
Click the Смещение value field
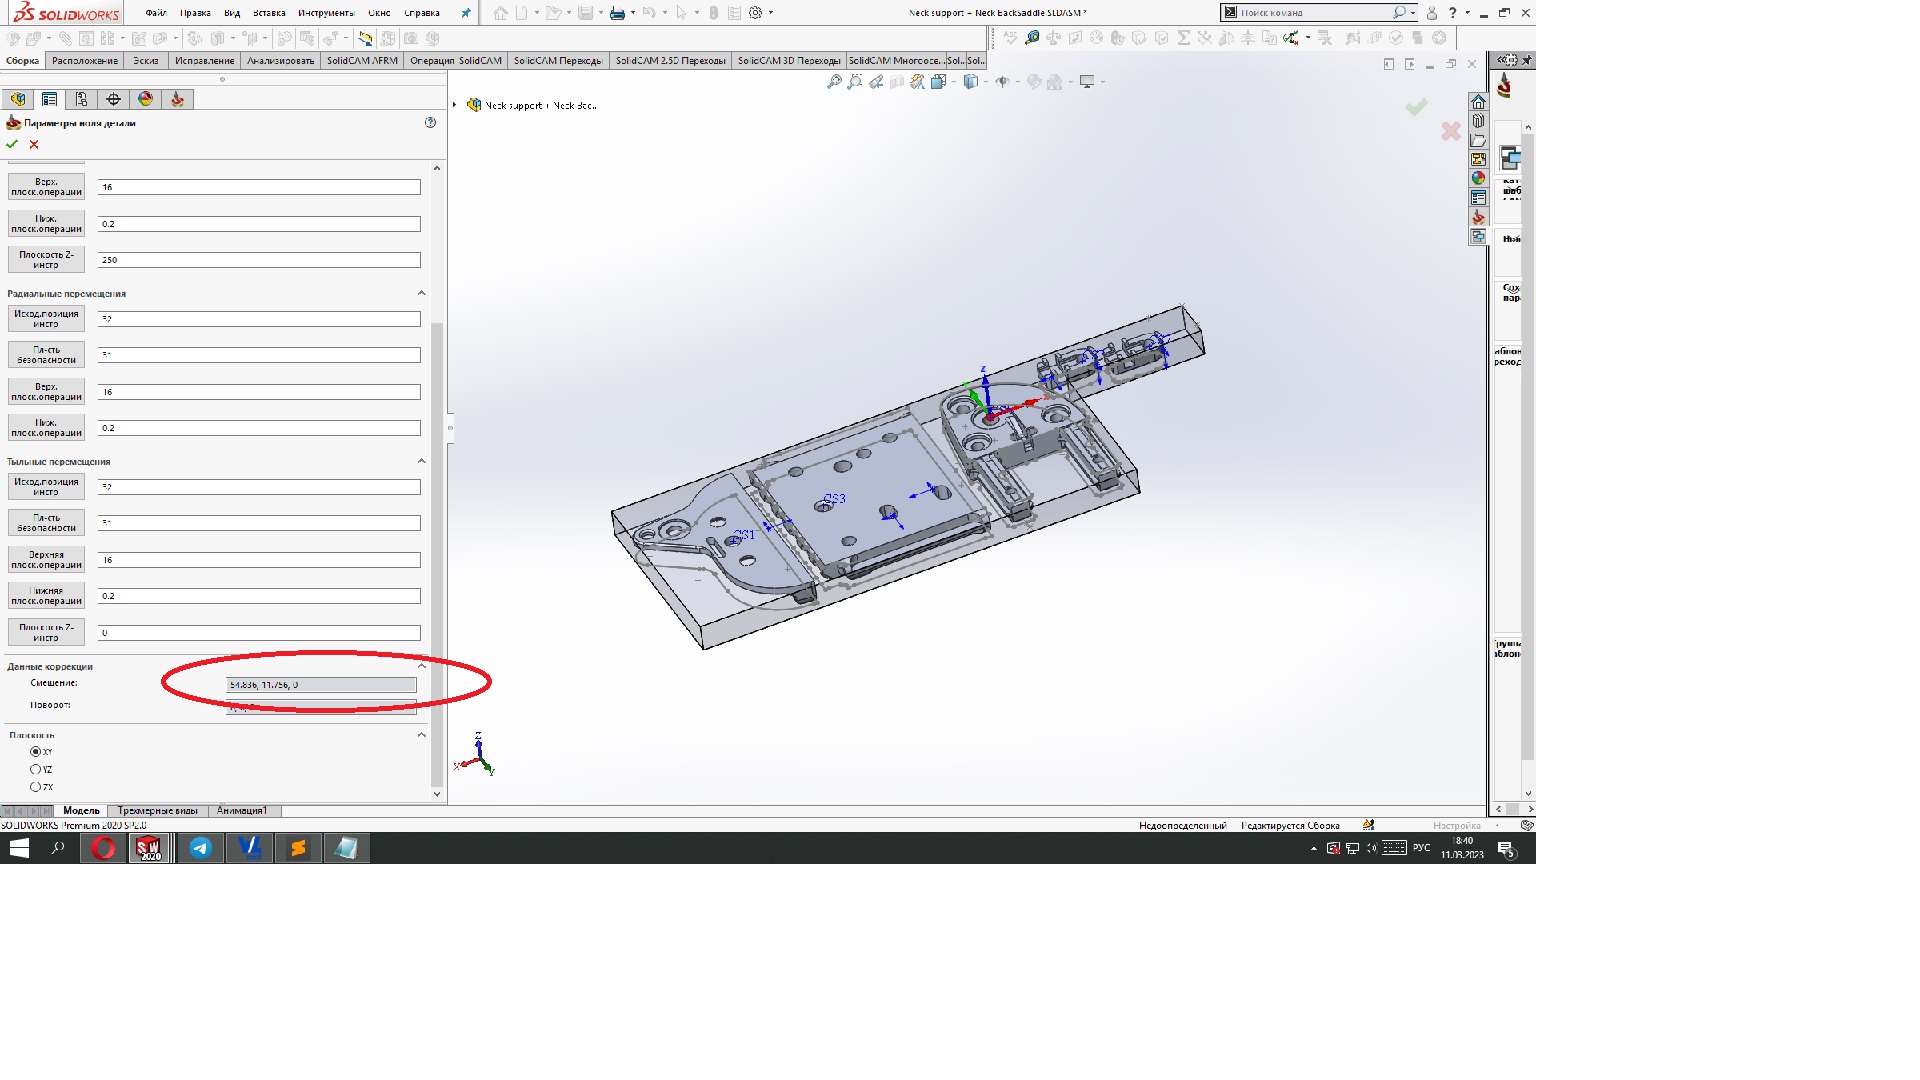point(321,685)
